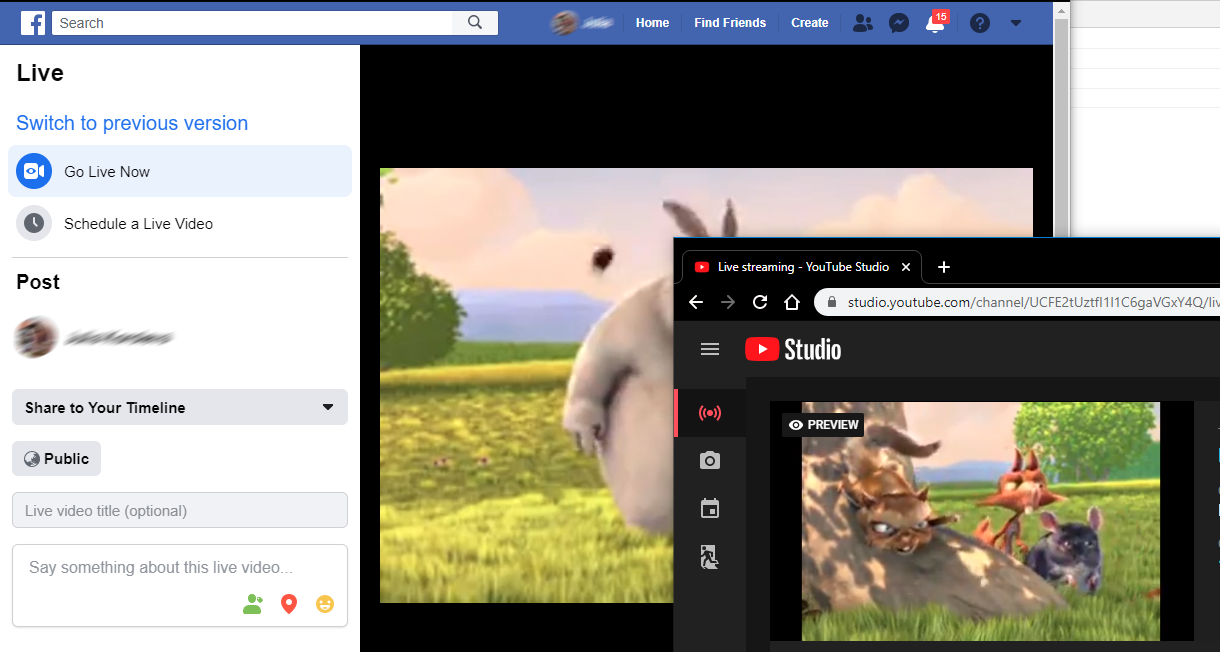Image resolution: width=1220 pixels, height=652 pixels.
Task: Tag friends icon in the description box
Action: pos(253,604)
